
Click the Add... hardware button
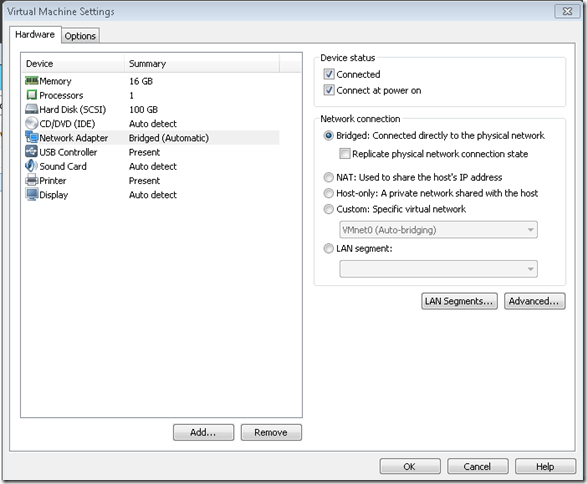(x=203, y=432)
